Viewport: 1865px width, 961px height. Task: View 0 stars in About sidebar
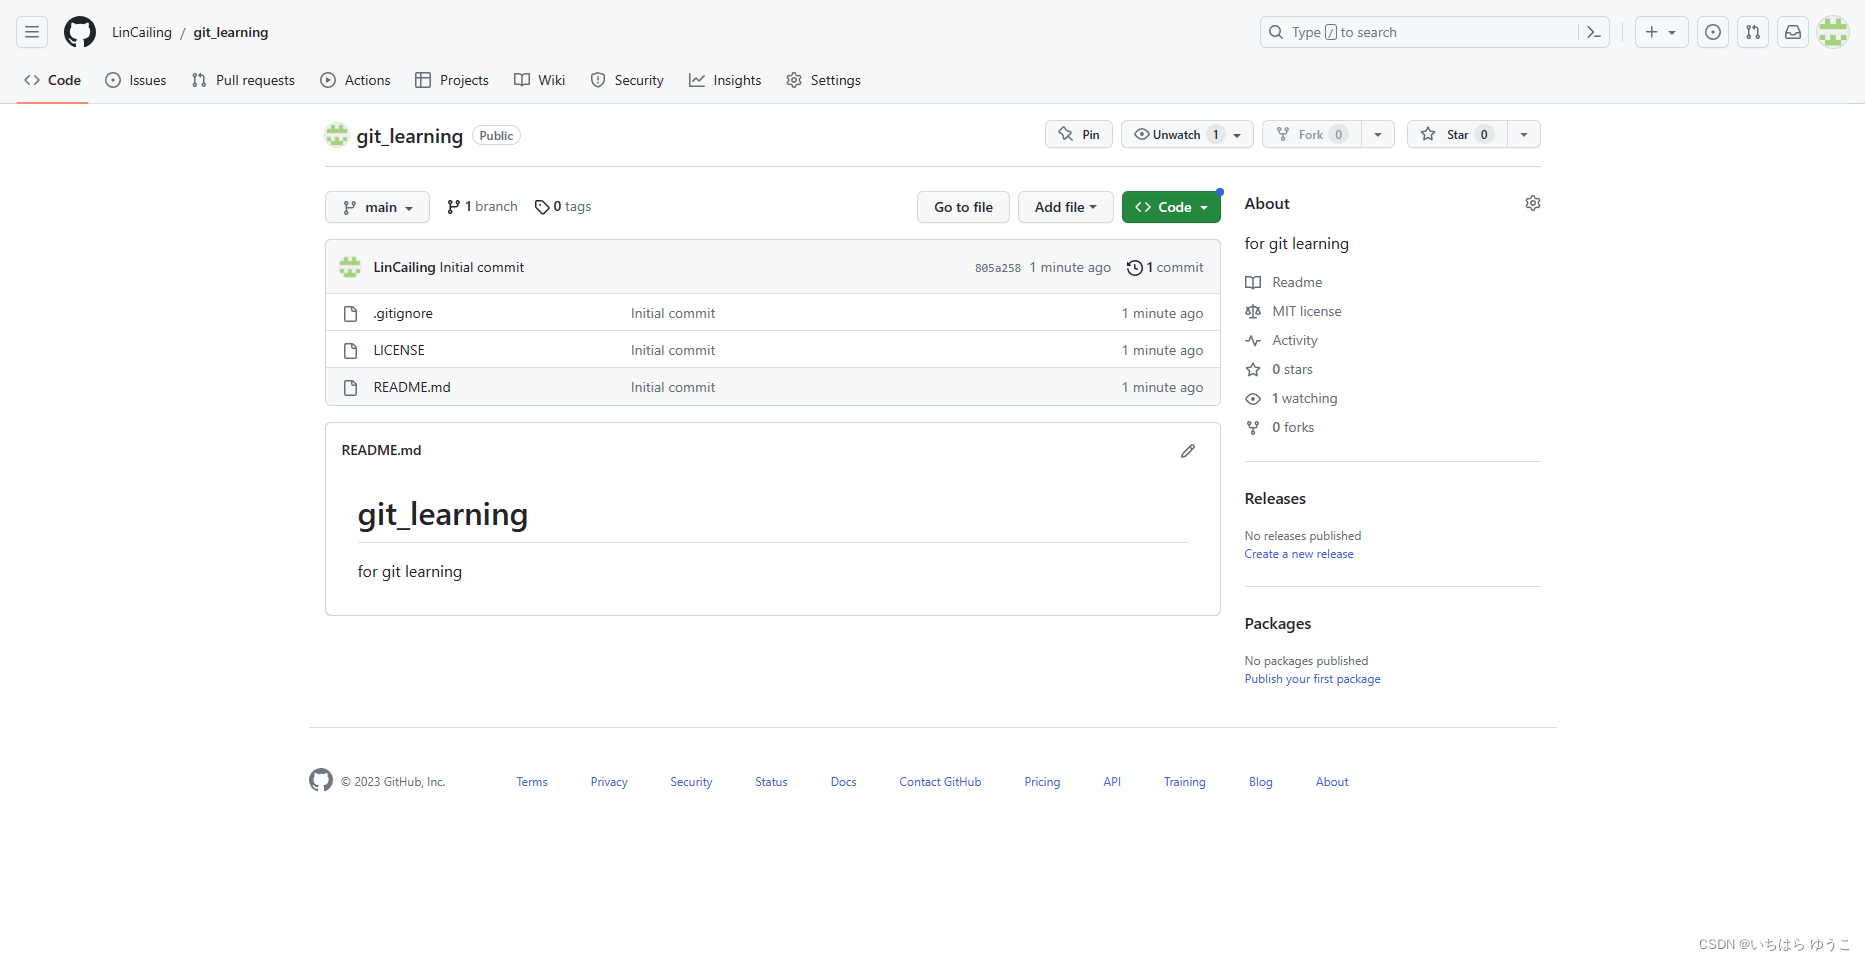(1279, 369)
